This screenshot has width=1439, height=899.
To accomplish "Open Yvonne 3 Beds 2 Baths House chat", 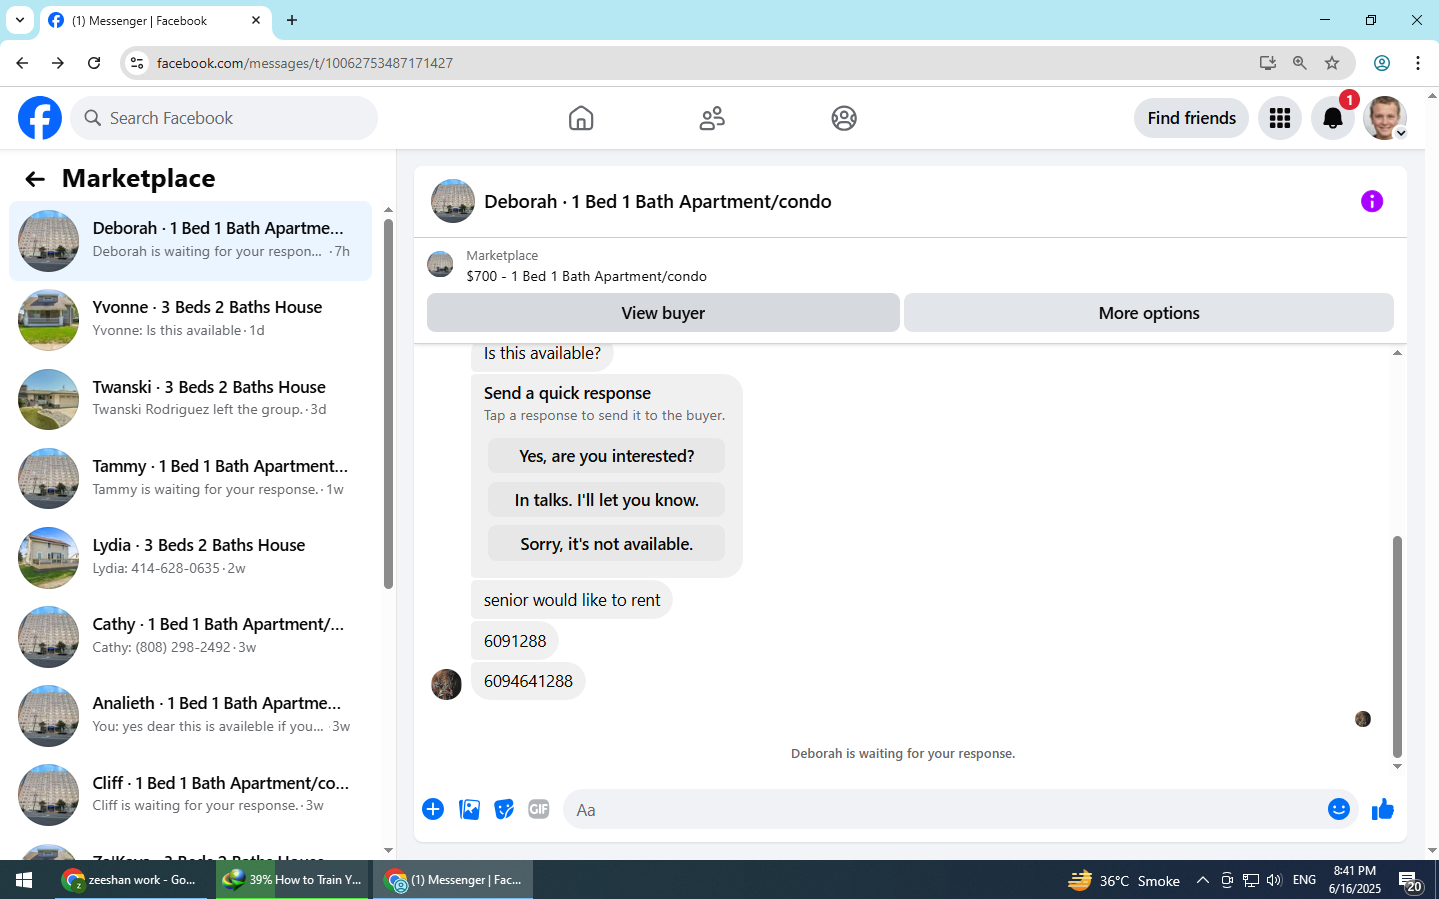I will tap(190, 320).
